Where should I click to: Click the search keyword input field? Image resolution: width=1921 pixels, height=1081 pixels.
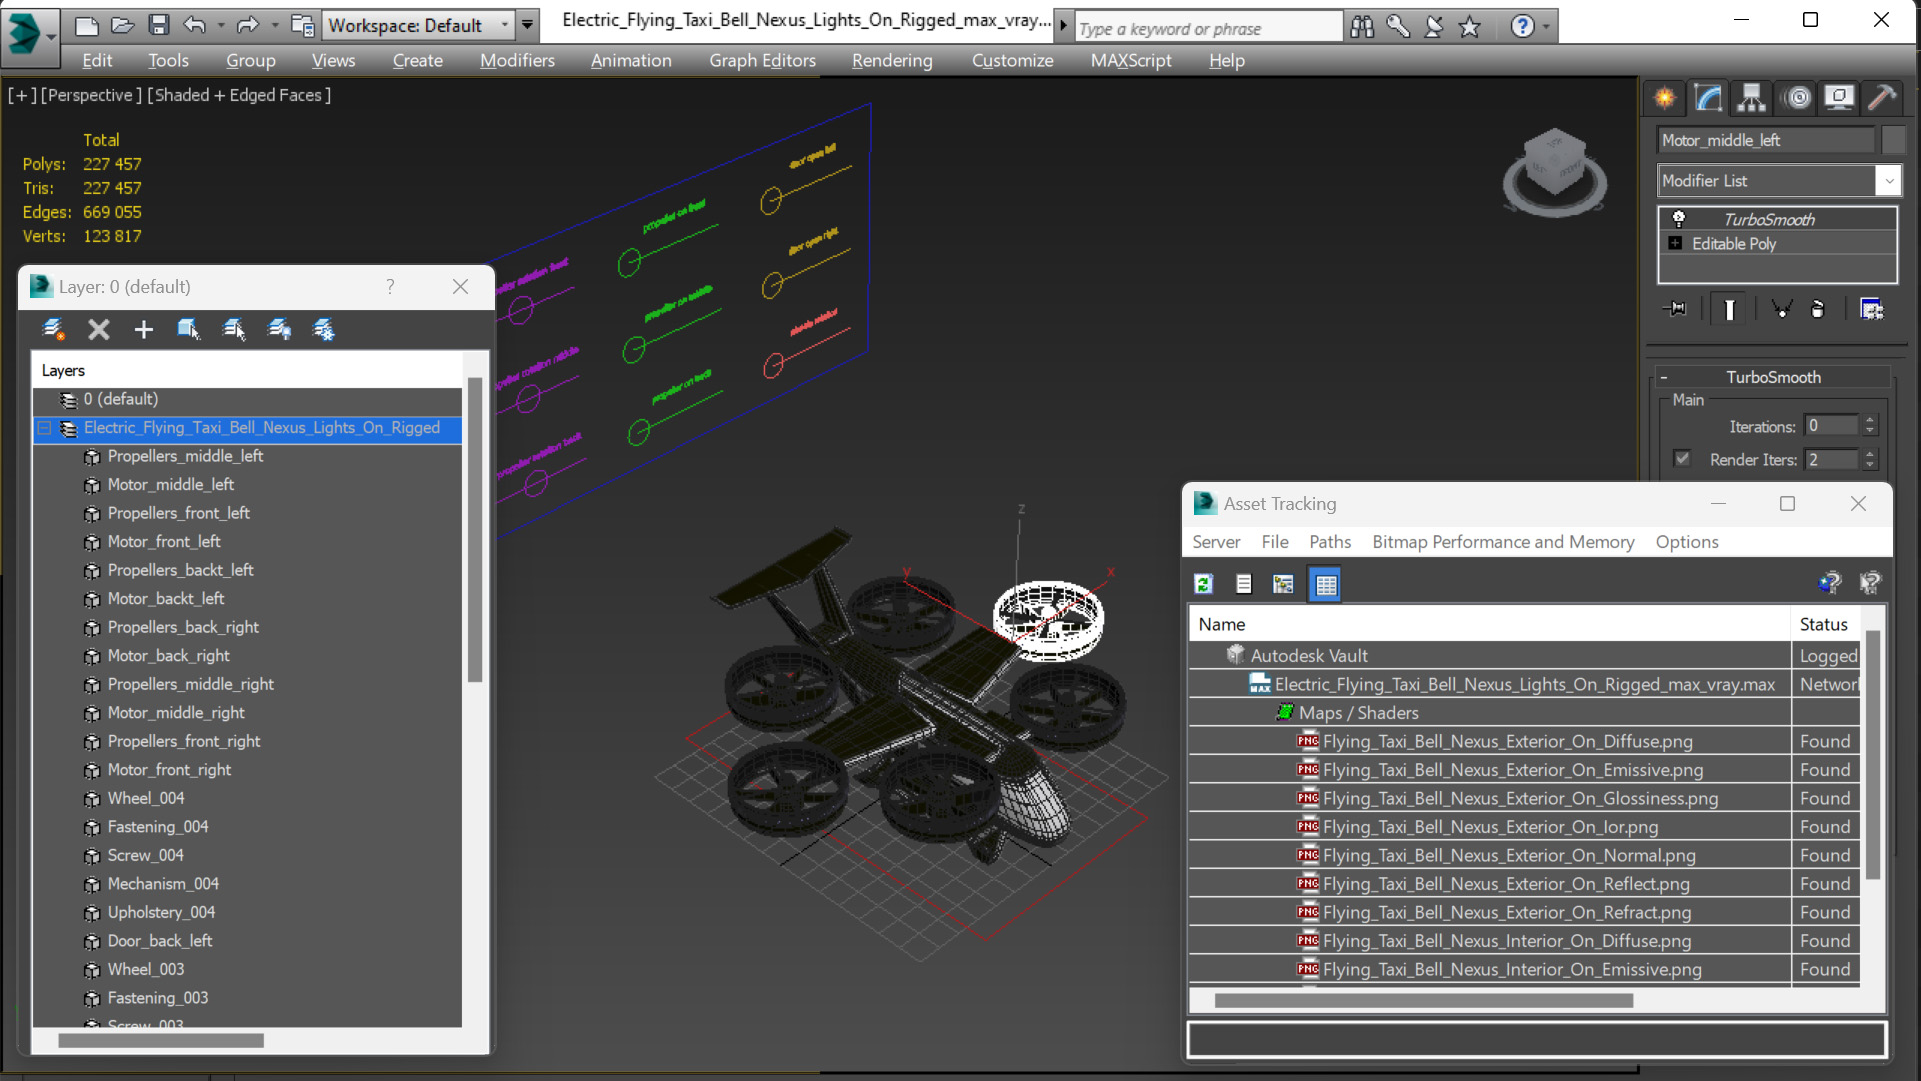click(1208, 28)
